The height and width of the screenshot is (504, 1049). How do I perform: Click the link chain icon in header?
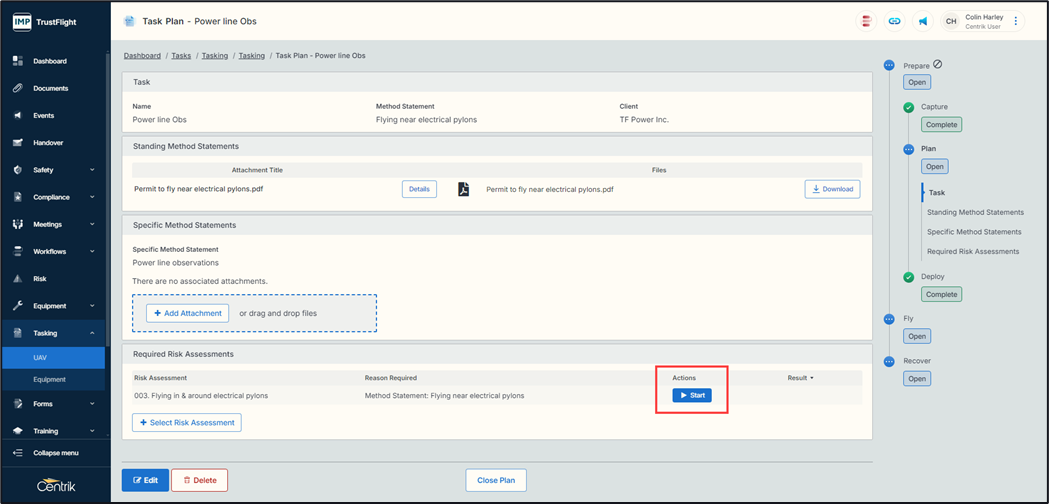894,21
